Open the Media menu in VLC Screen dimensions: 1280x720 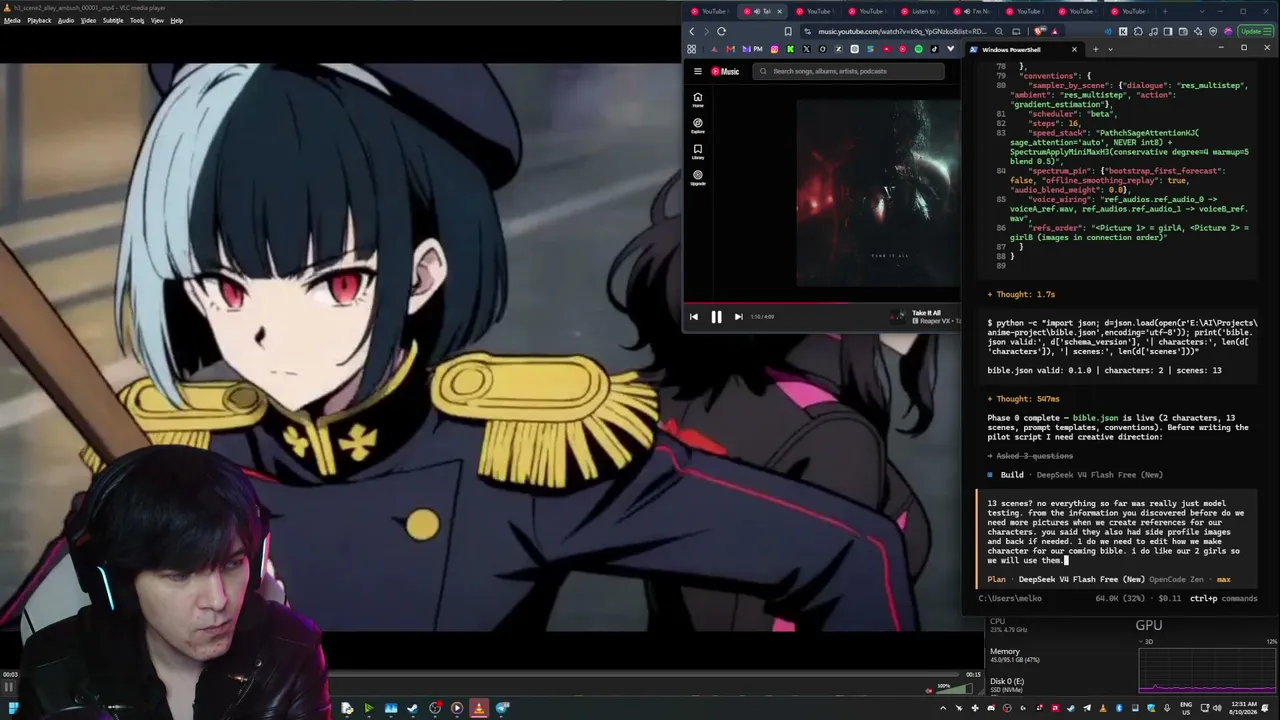tap(12, 20)
